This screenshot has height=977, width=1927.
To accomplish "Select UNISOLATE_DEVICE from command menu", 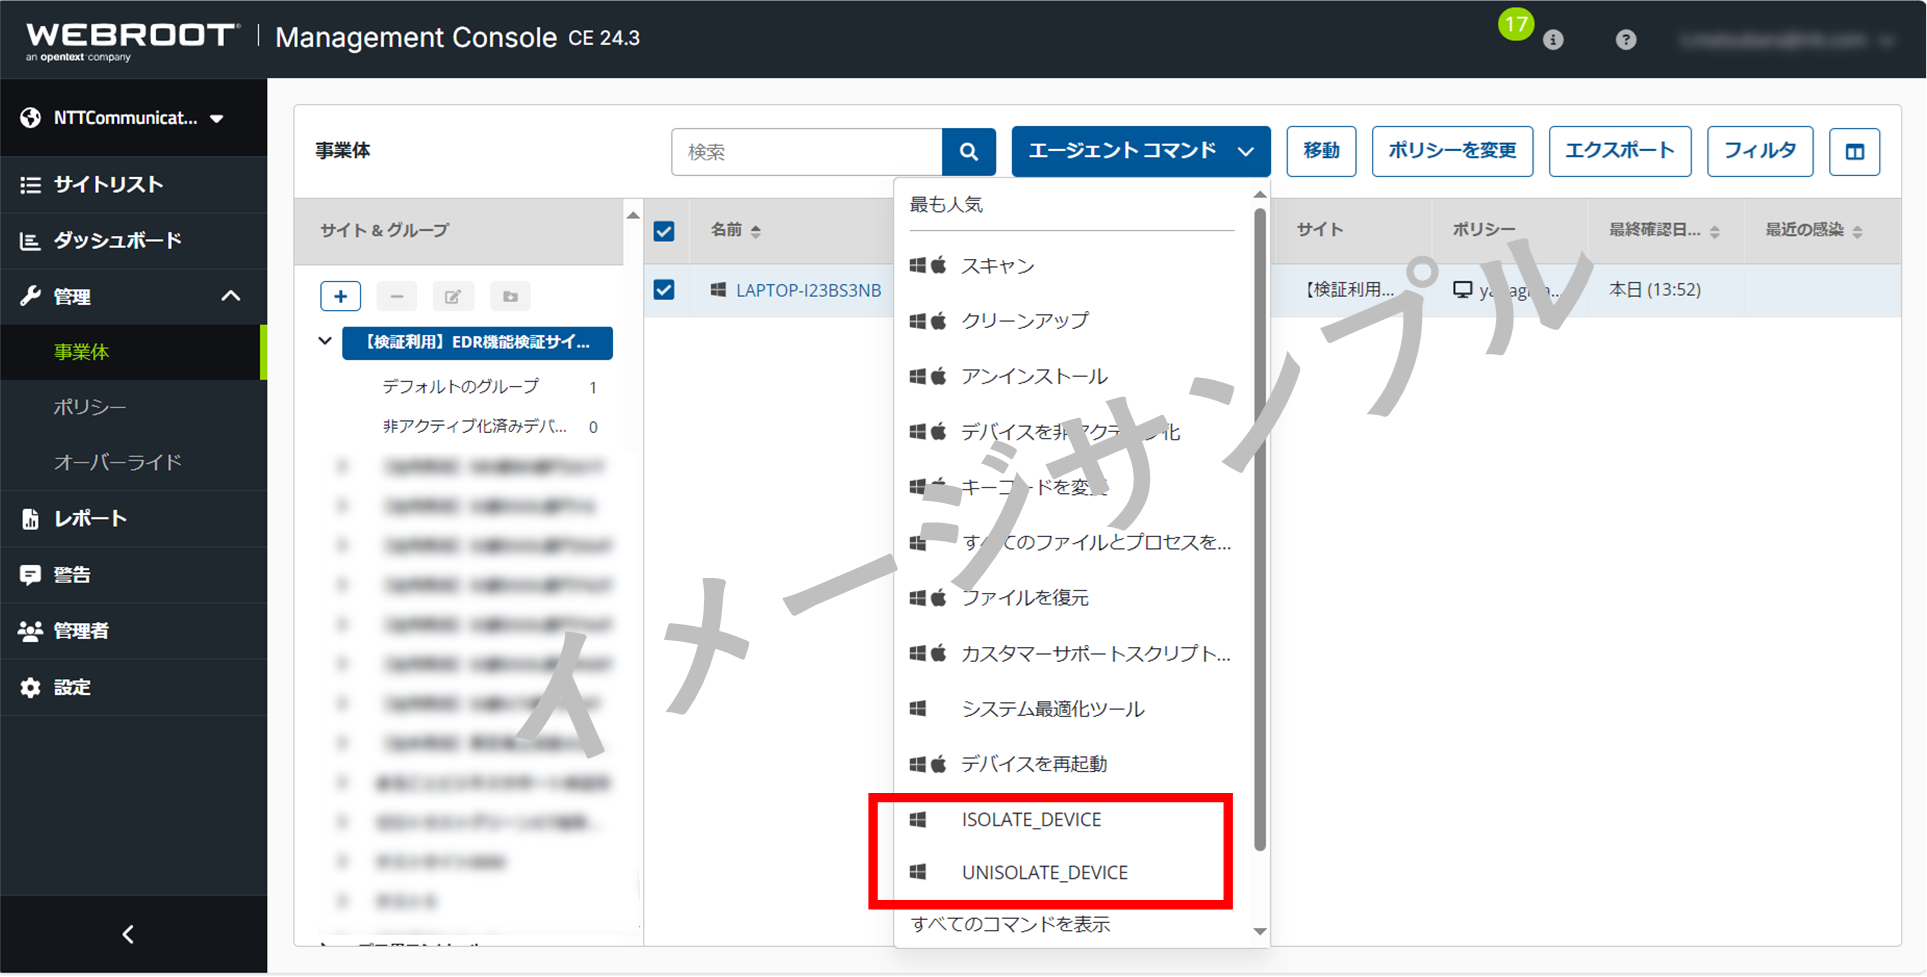I will [x=1044, y=873].
